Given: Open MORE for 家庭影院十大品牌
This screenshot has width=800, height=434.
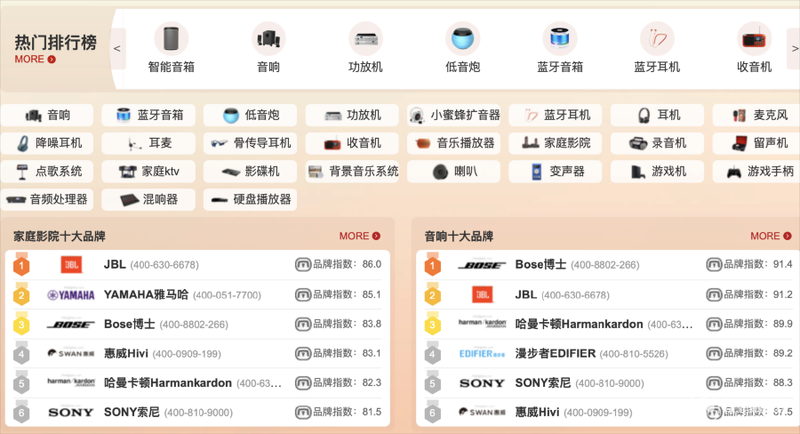Looking at the screenshot, I should [360, 236].
